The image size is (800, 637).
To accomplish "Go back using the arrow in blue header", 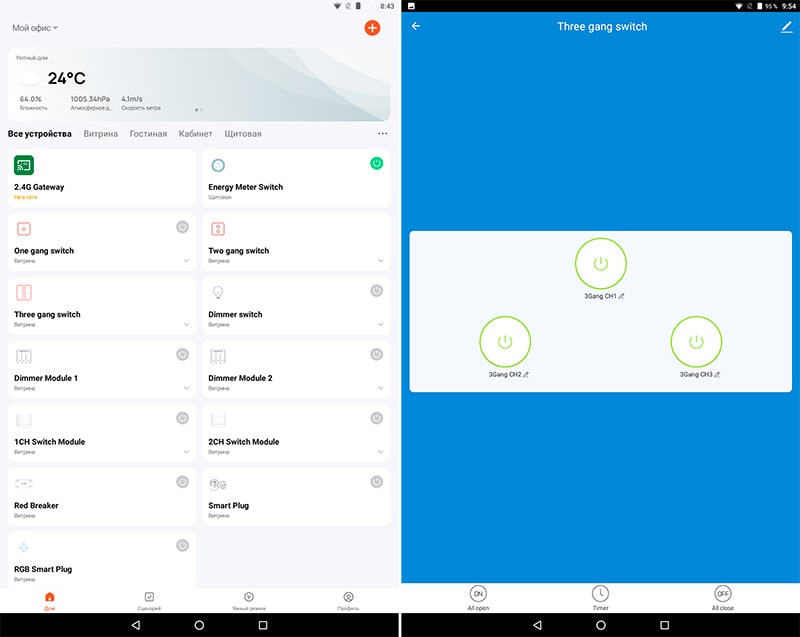I will (x=416, y=27).
